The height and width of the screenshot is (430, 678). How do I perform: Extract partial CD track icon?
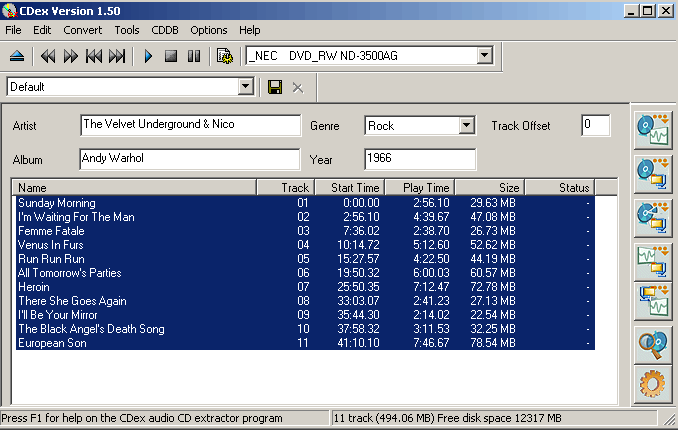pyautogui.click(x=653, y=218)
